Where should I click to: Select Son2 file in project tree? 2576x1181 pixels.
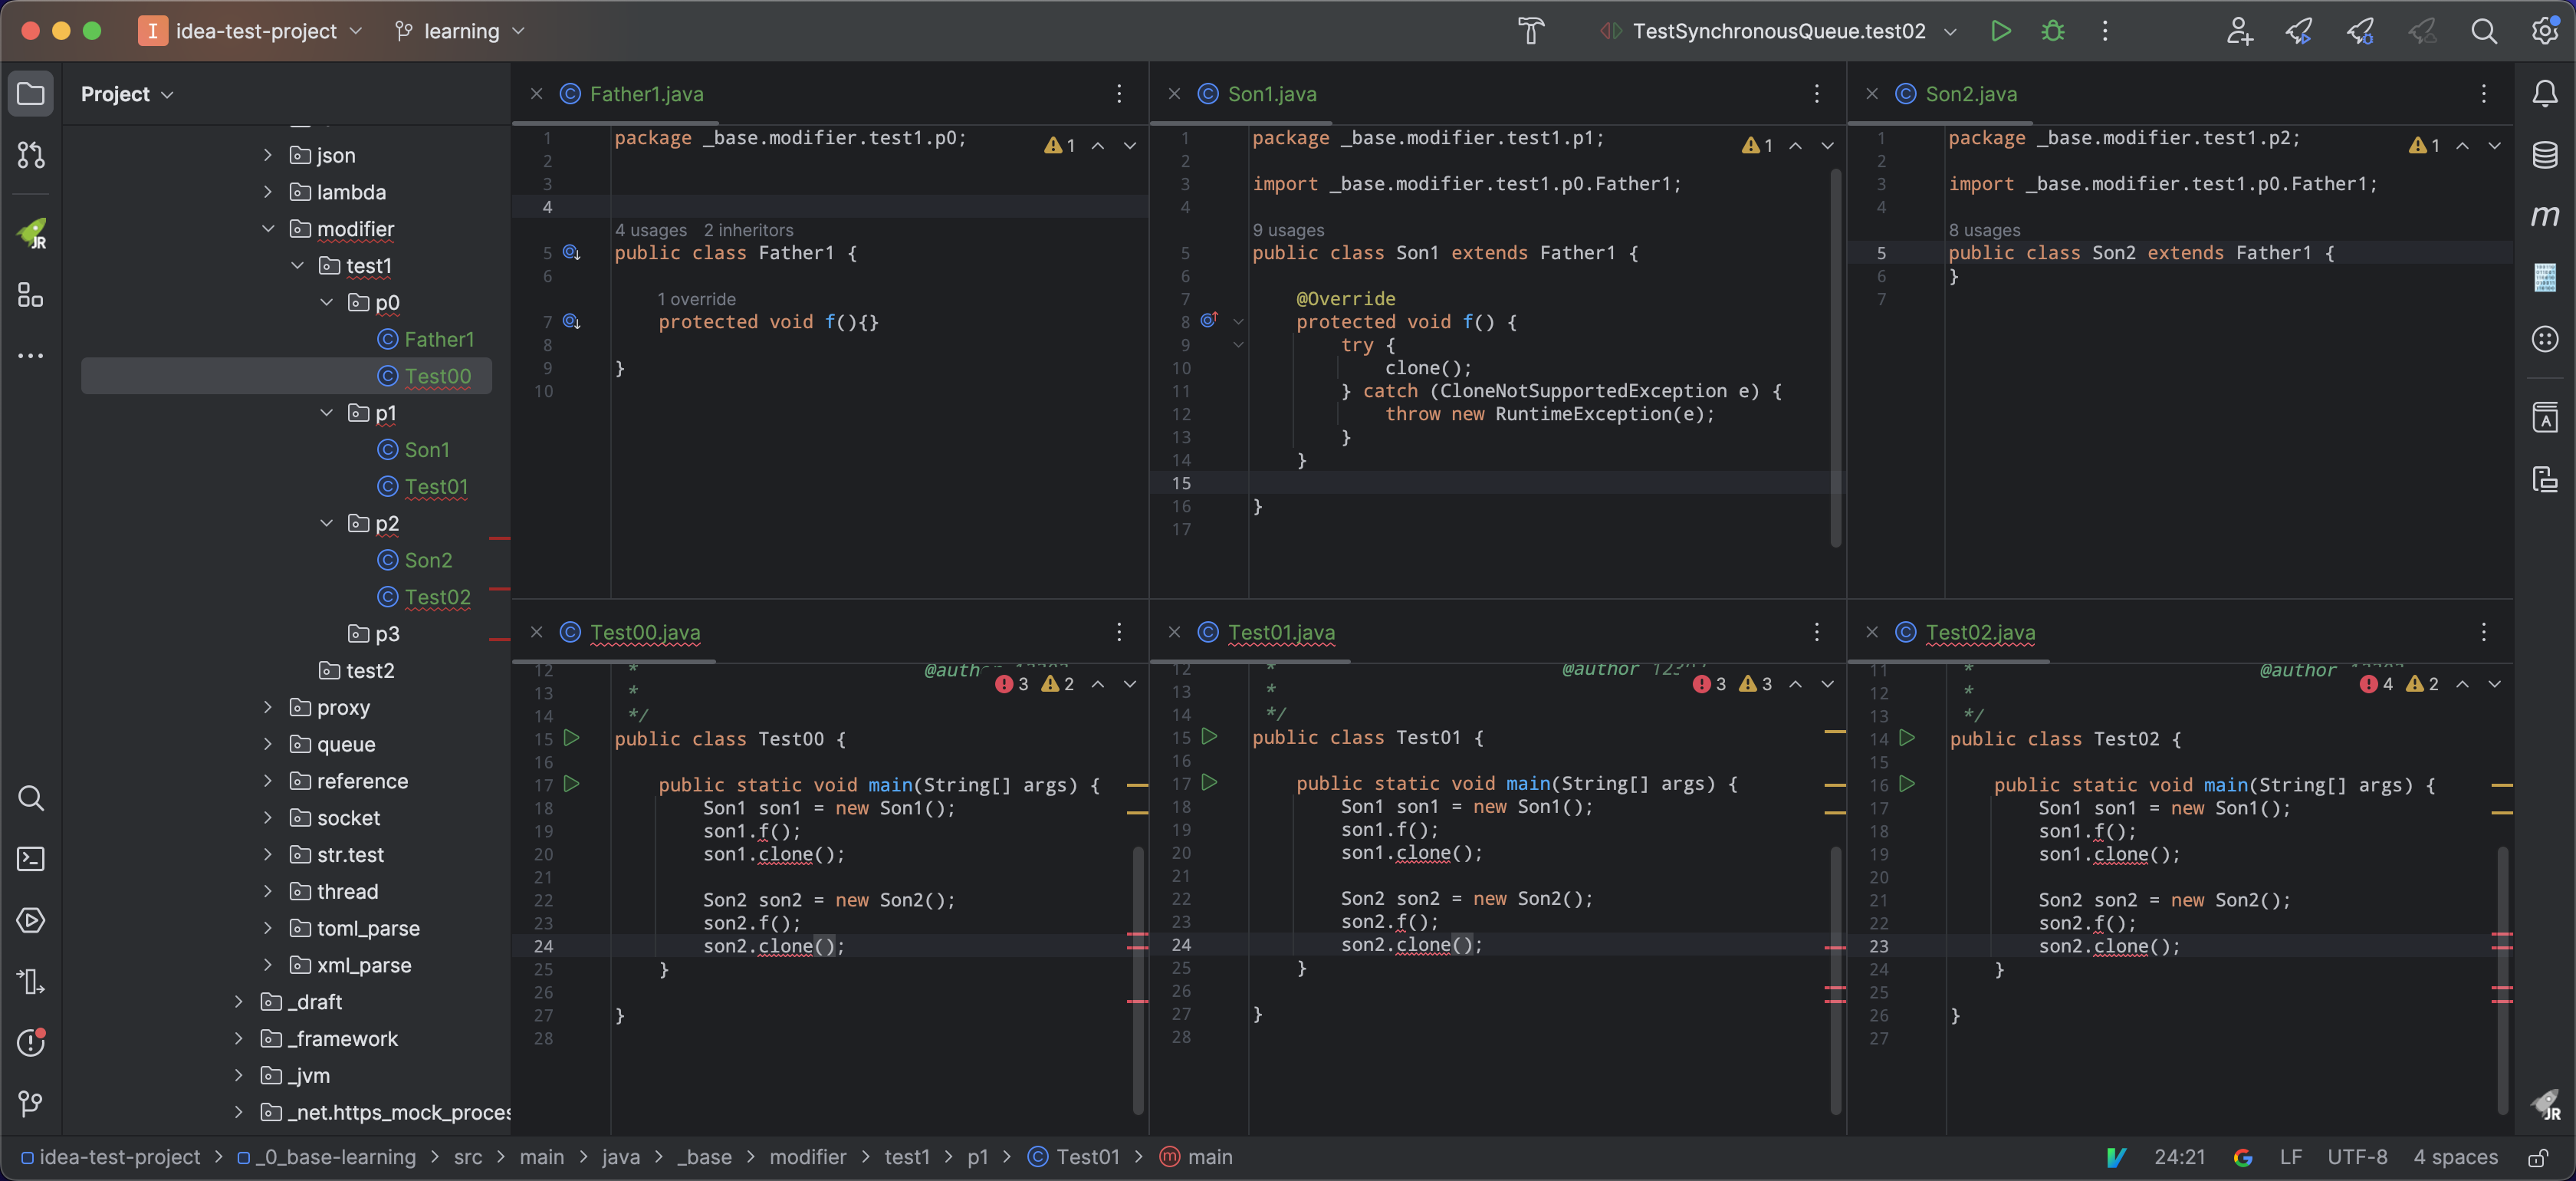(x=428, y=560)
